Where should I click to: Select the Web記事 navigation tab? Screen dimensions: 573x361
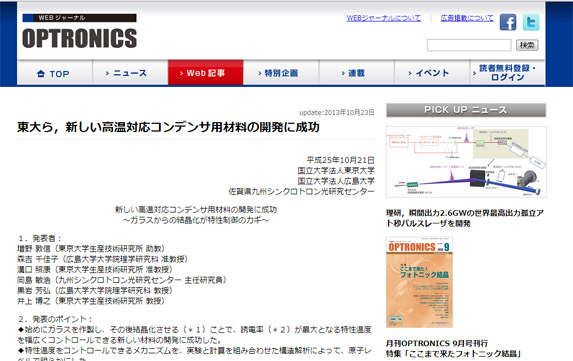(205, 73)
